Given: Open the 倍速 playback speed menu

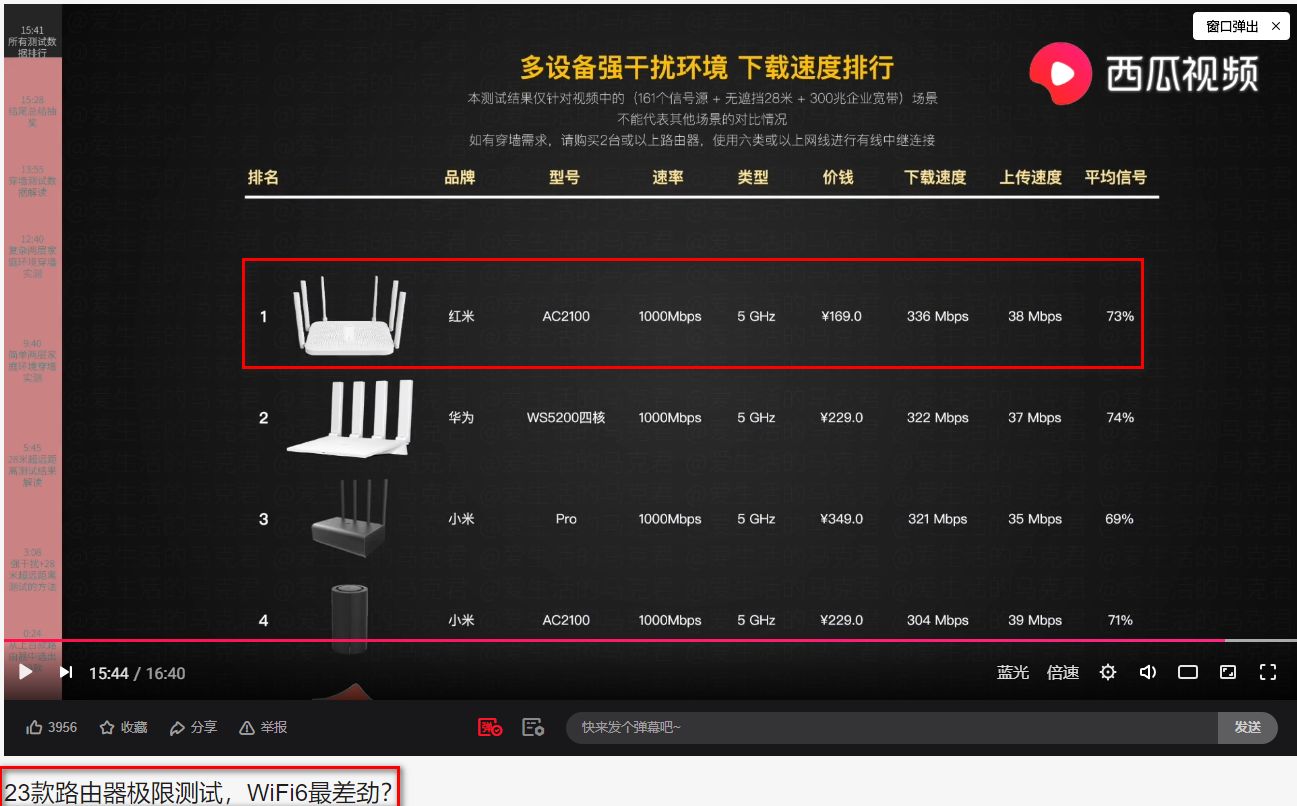Looking at the screenshot, I should click(1063, 672).
